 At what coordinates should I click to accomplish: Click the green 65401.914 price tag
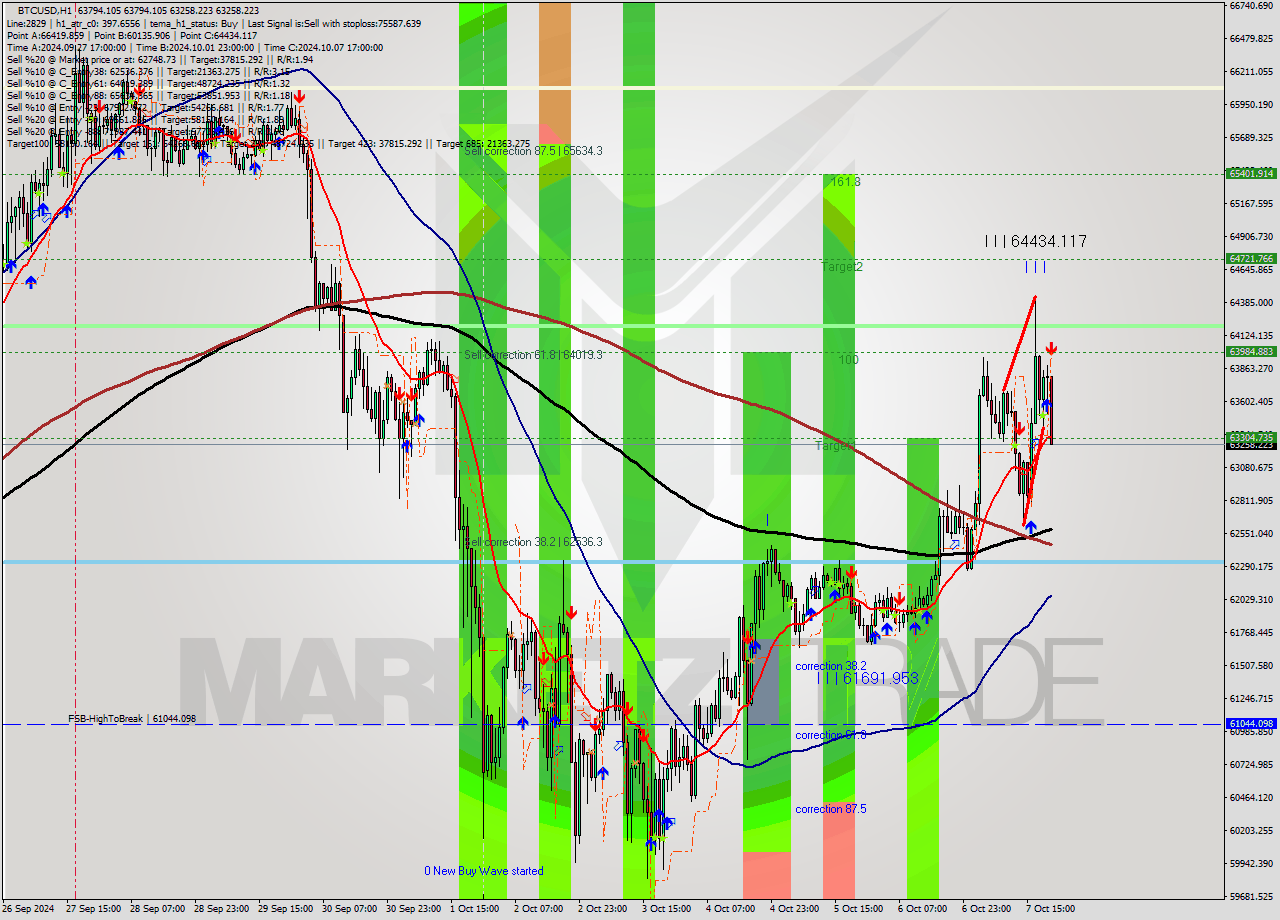1250,173
